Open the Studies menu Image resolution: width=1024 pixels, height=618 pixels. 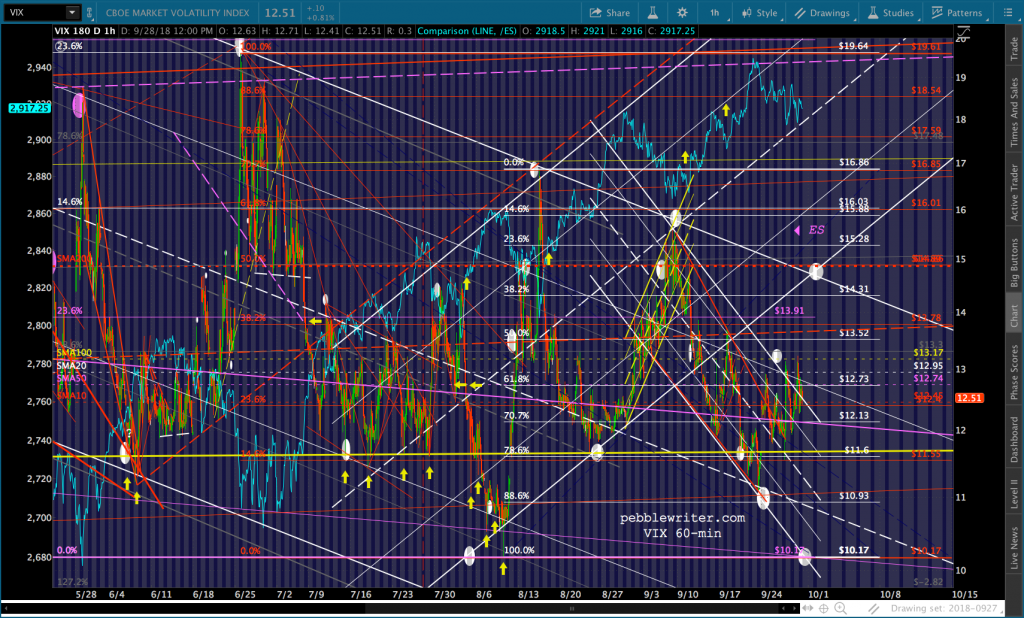coord(891,12)
